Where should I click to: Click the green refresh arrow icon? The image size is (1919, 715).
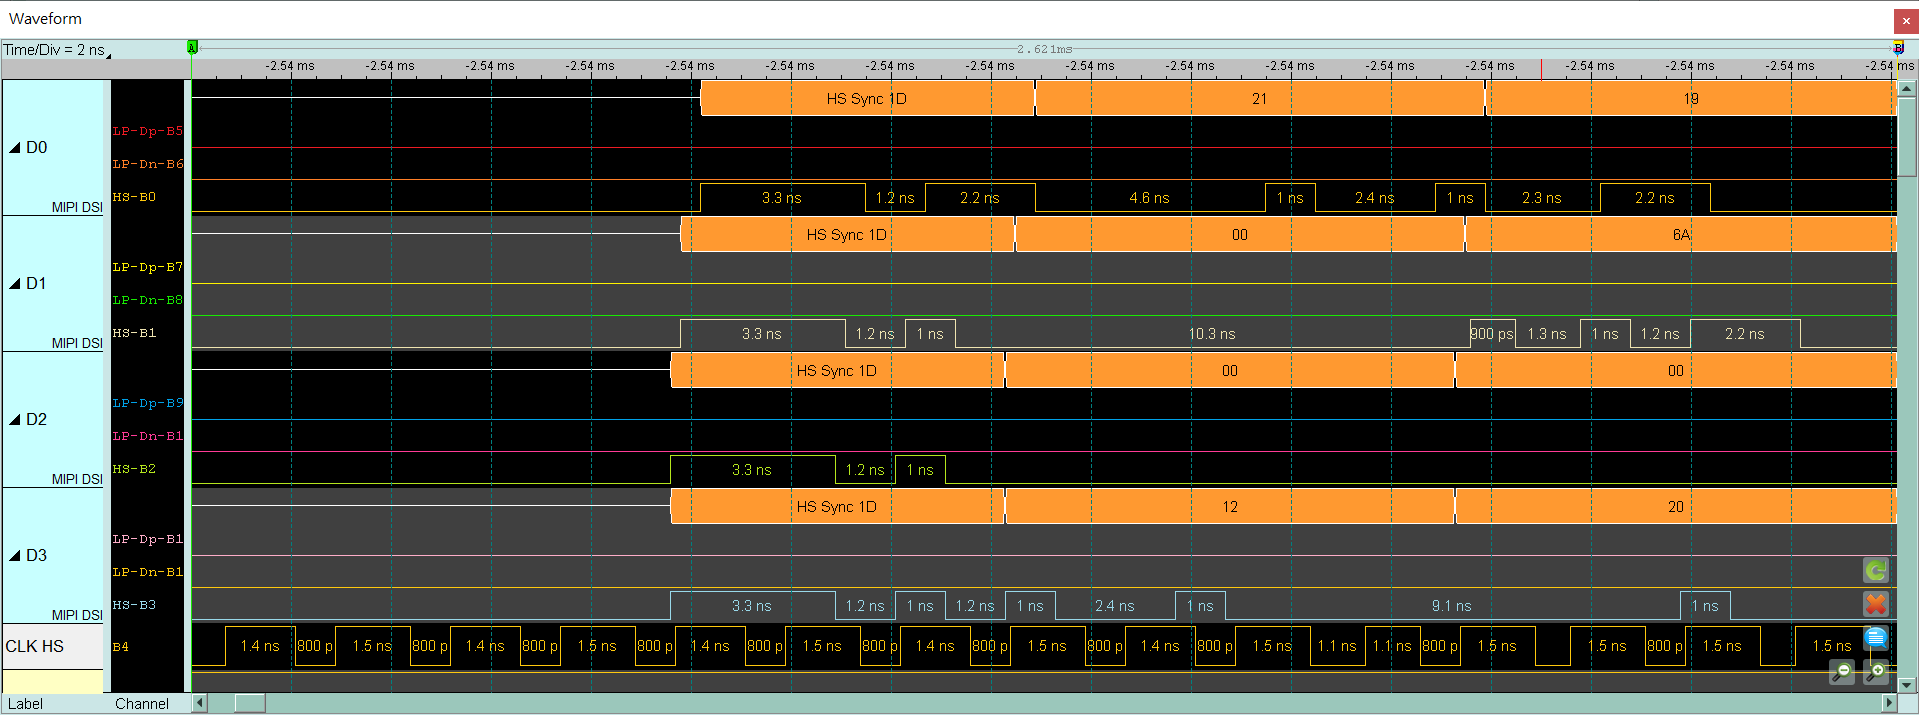pos(1876,570)
